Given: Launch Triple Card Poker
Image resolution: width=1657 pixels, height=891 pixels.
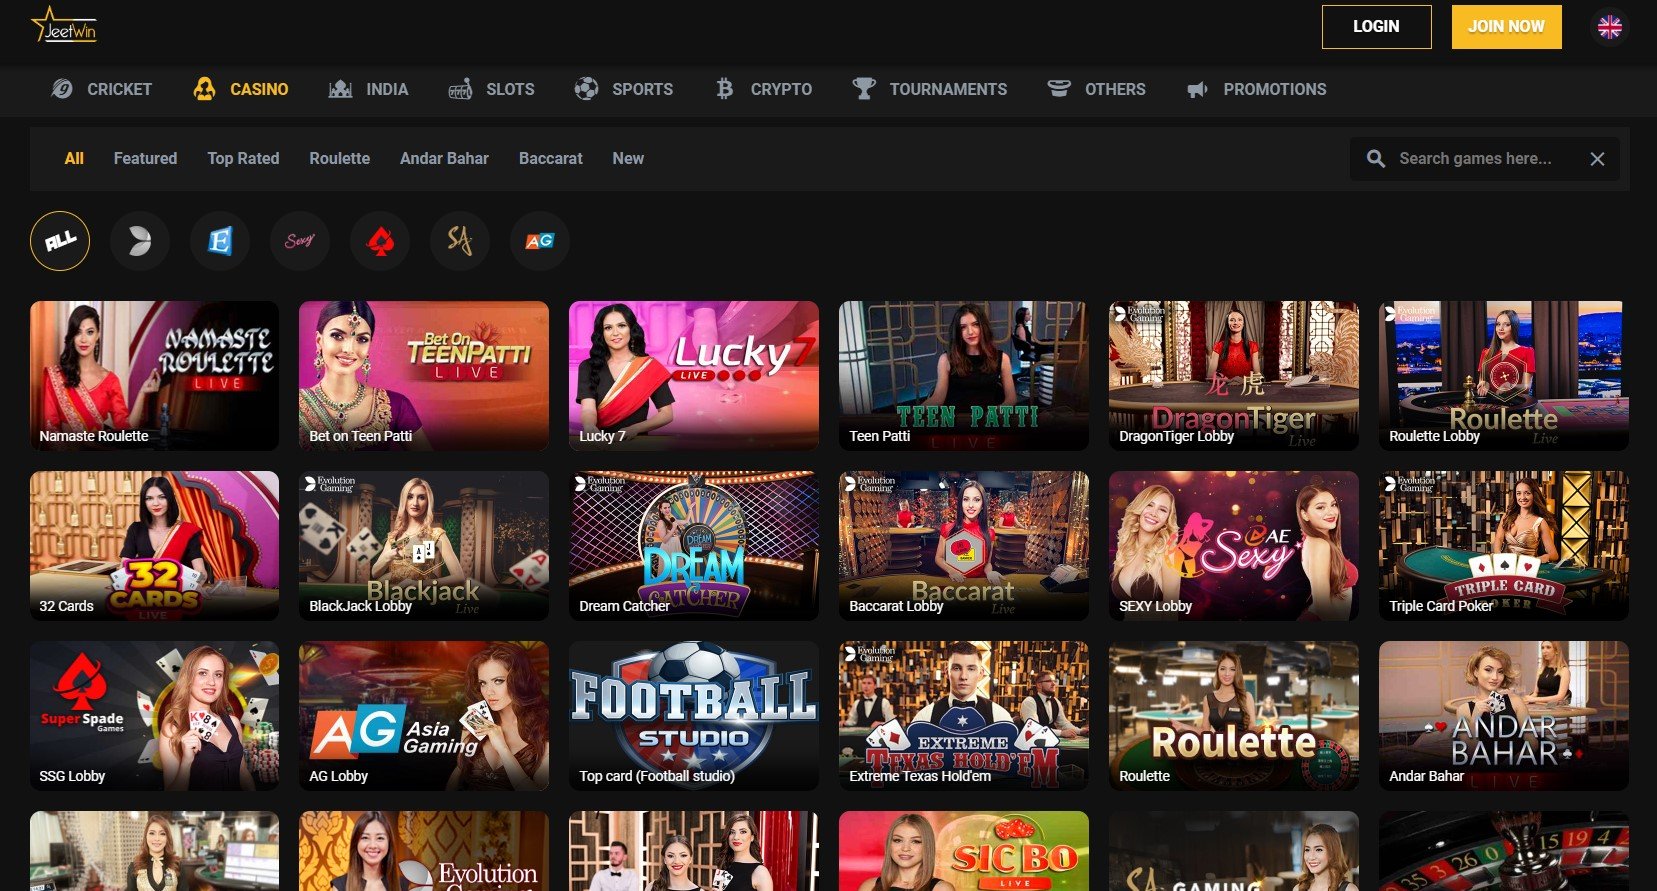Looking at the screenshot, I should (x=1504, y=546).
